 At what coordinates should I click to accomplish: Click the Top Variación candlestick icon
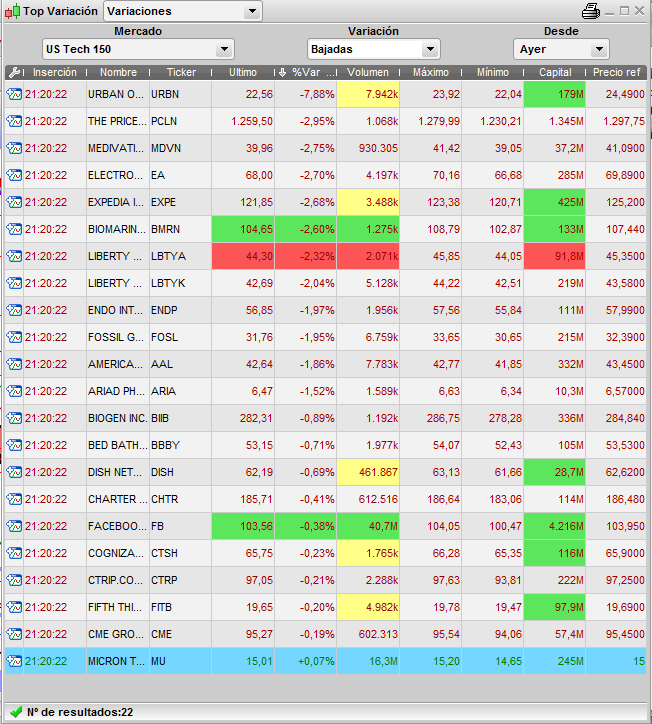12,11
